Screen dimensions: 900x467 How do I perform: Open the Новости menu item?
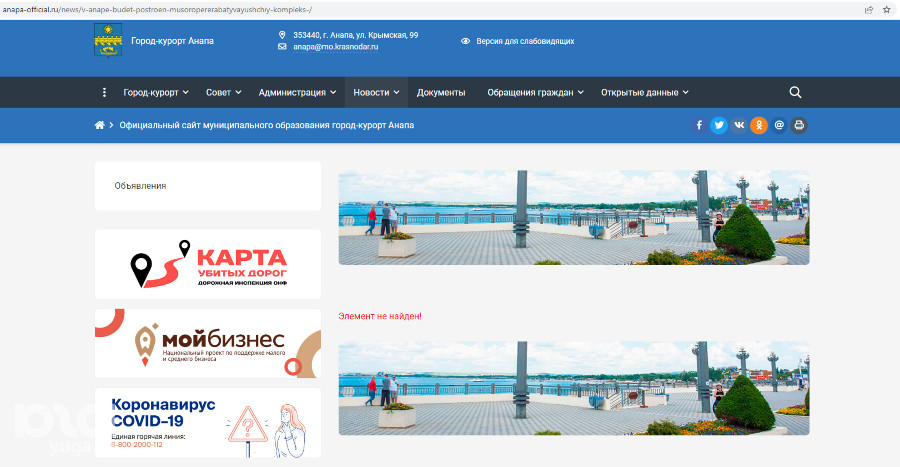(x=376, y=92)
